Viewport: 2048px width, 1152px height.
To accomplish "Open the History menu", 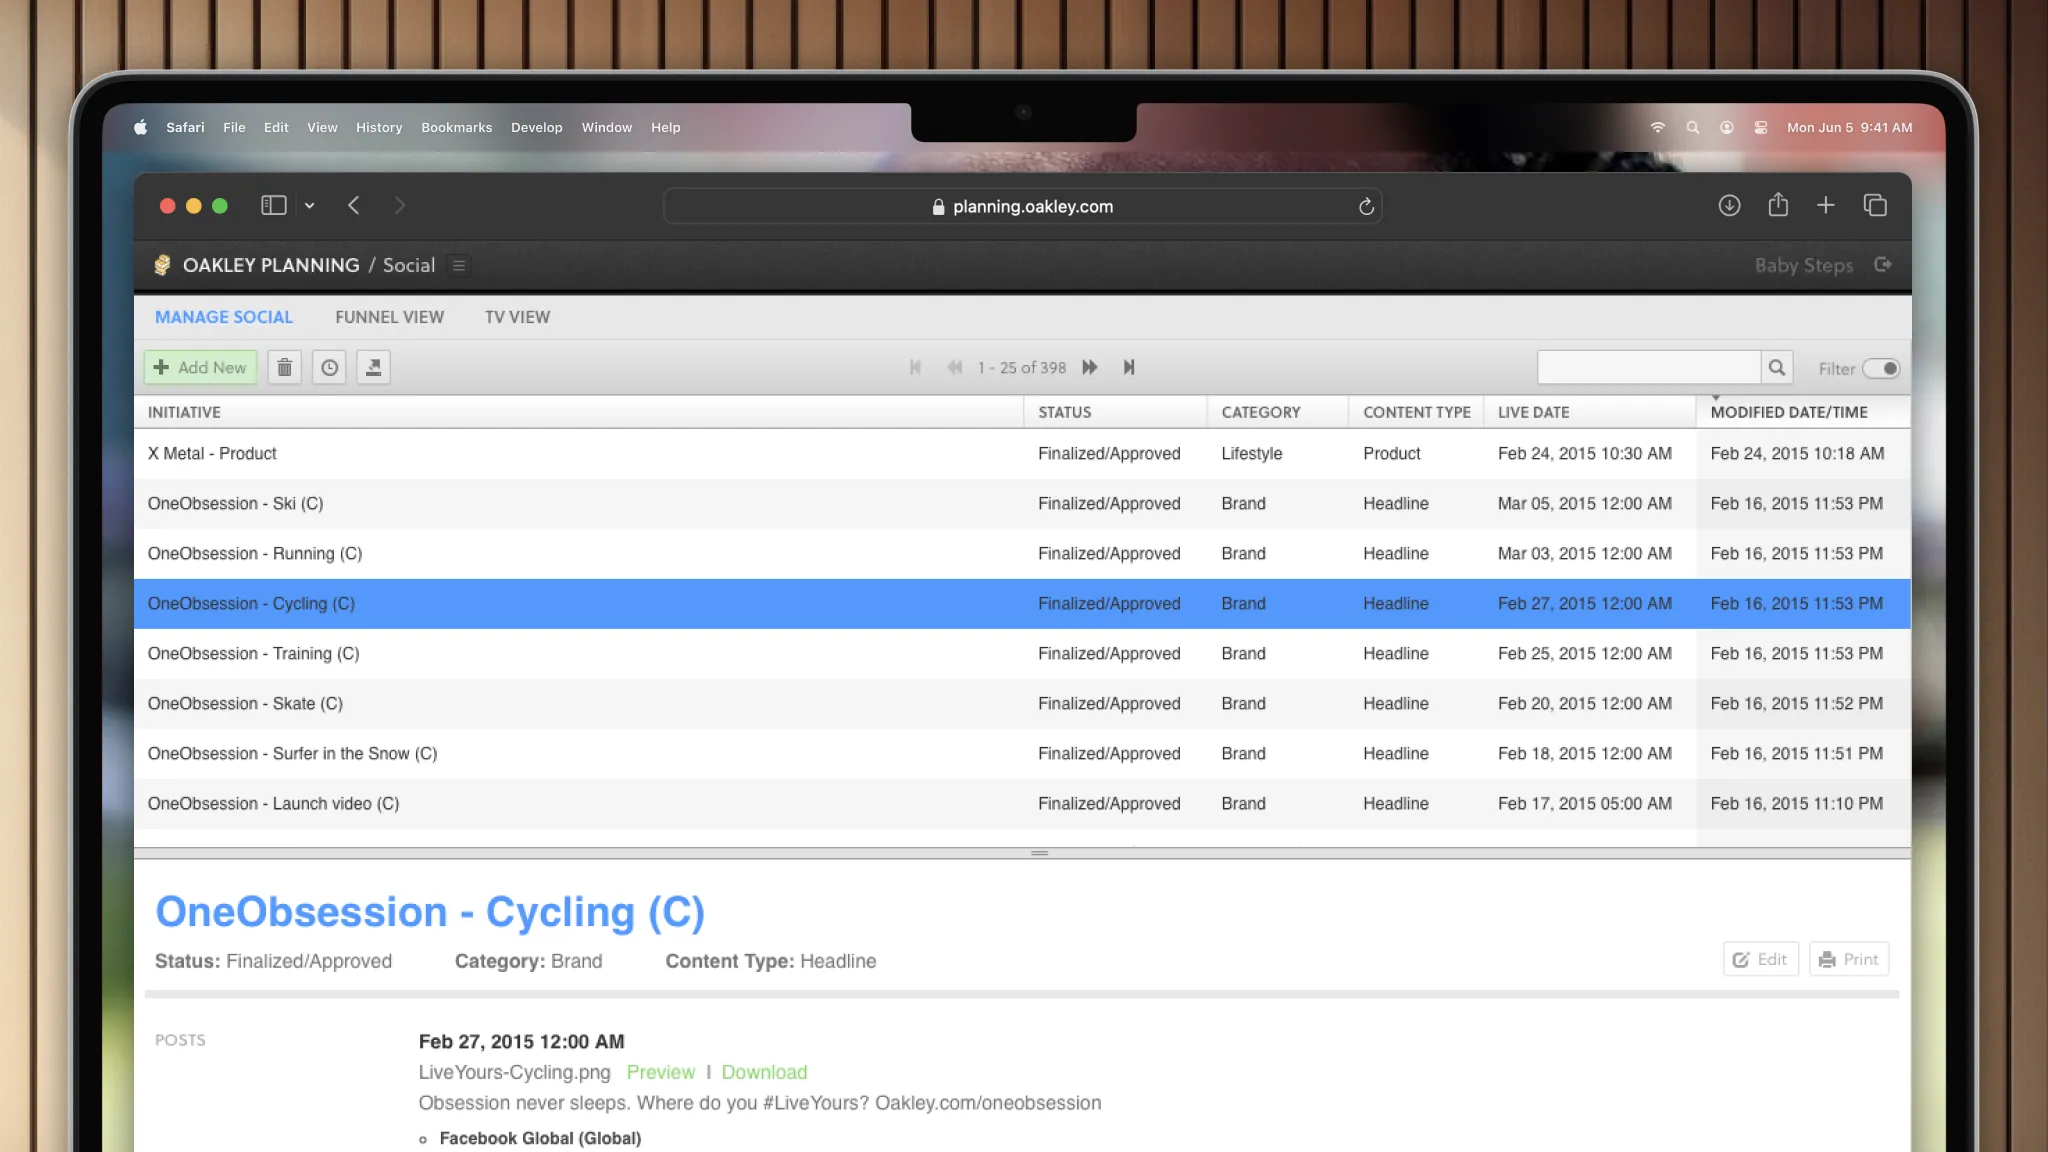I will click(x=379, y=128).
